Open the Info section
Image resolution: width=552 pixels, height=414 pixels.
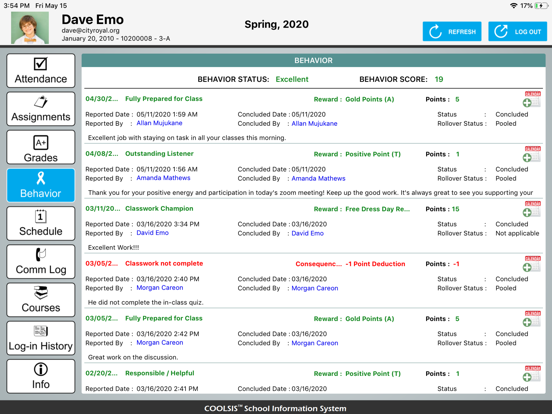pyautogui.click(x=41, y=376)
